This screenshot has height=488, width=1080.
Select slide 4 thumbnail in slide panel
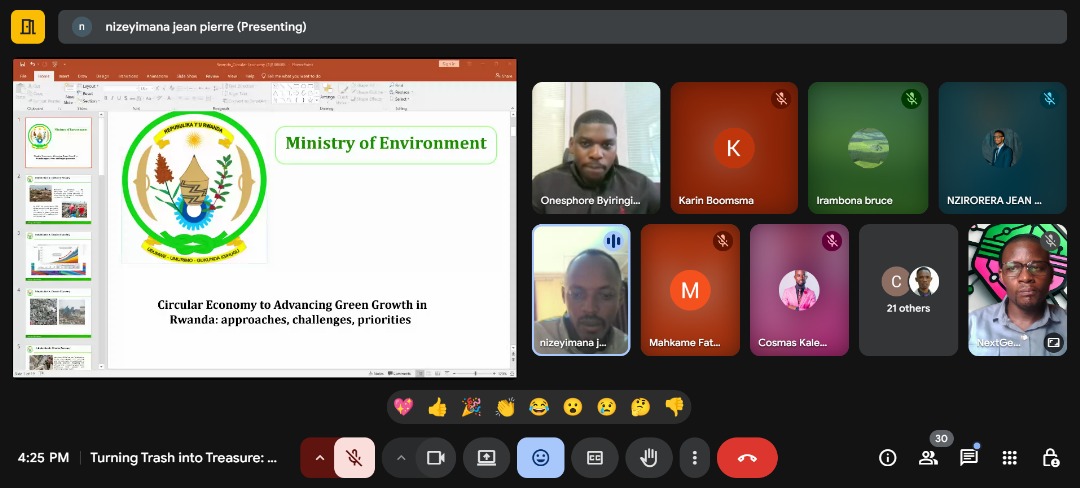pyautogui.click(x=59, y=312)
